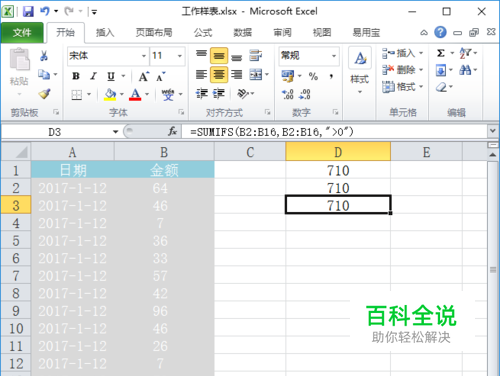Click the borders grid icon
Viewport: 500px width, 376px height.
[77, 95]
